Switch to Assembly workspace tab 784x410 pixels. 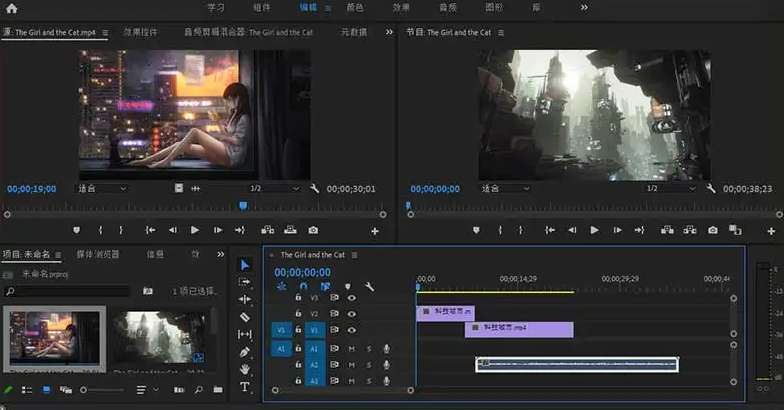(262, 8)
